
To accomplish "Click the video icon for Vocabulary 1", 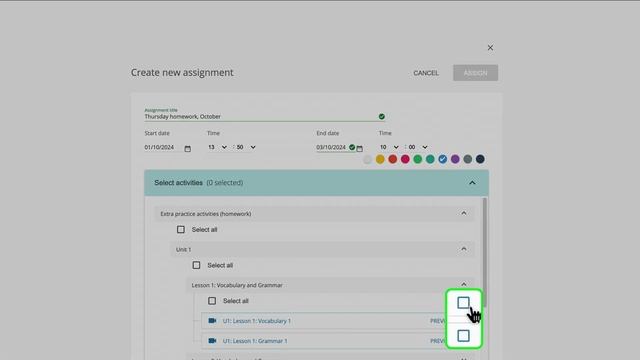I will click(x=212, y=321).
